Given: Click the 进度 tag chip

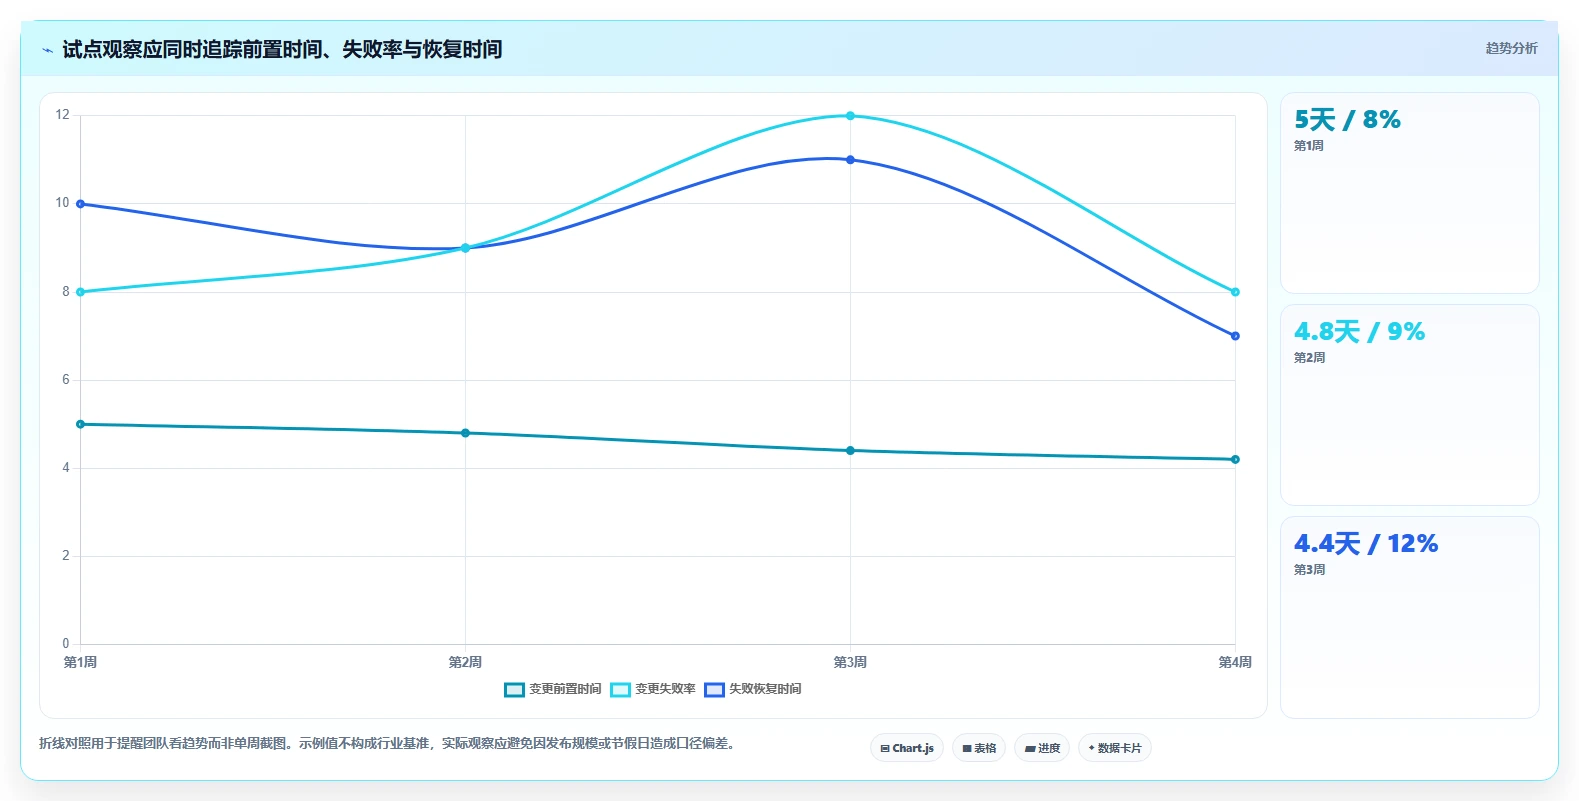Looking at the screenshot, I should click(x=1042, y=748).
